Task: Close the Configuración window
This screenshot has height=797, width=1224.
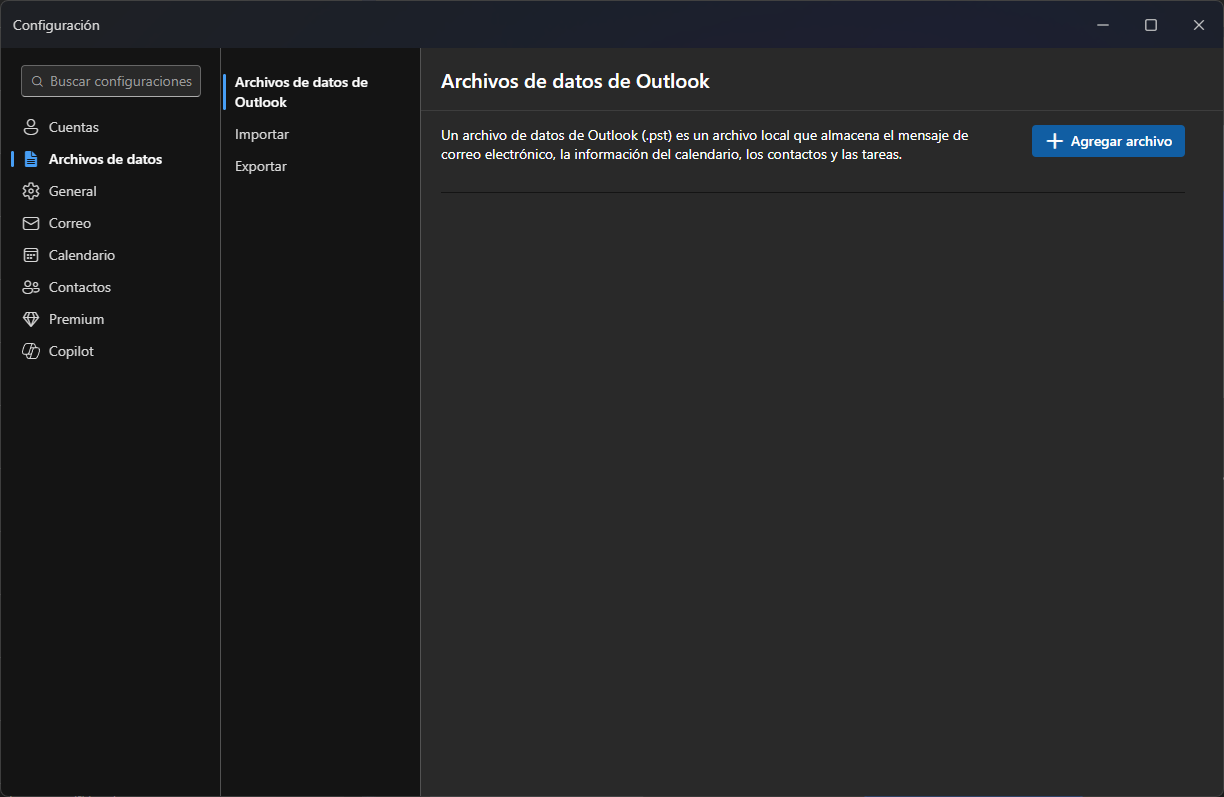Action: point(1199,25)
